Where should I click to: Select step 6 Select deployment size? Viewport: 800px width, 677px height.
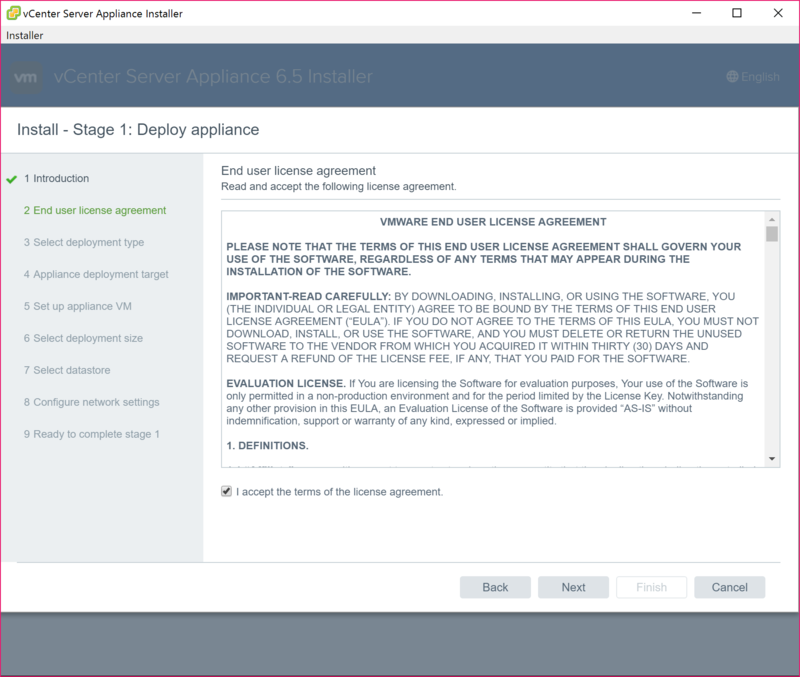83,338
